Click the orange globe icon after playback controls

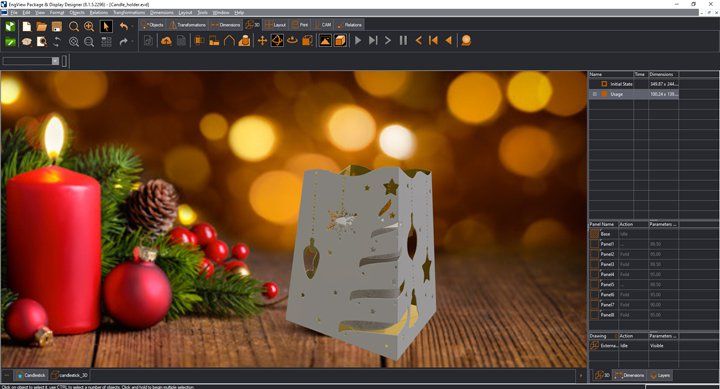click(x=466, y=41)
